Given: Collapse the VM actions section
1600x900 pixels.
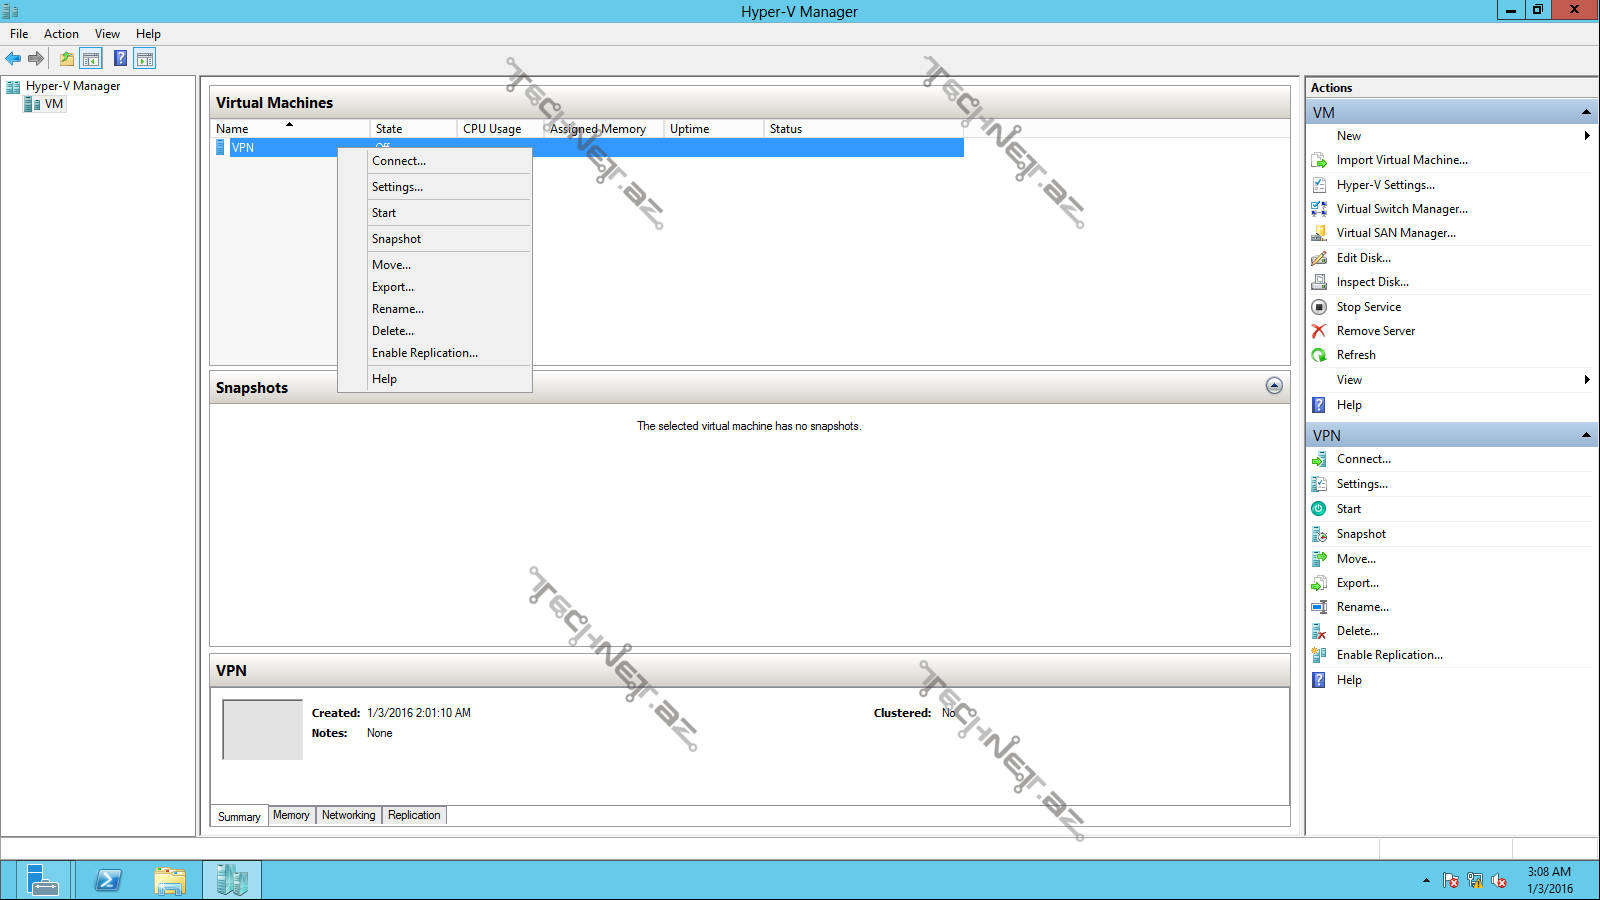Looking at the screenshot, I should click(x=1586, y=112).
